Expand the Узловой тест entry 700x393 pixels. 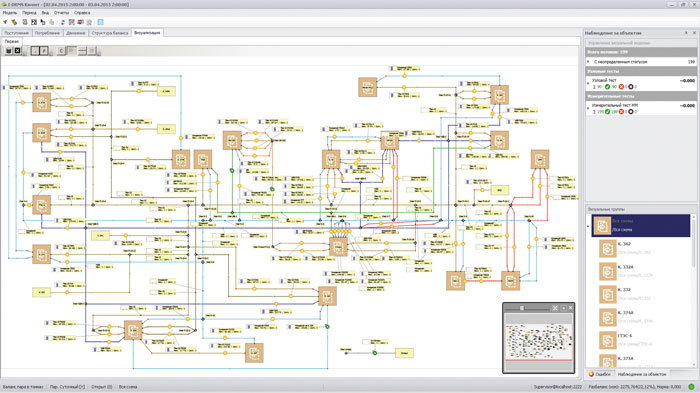point(588,83)
